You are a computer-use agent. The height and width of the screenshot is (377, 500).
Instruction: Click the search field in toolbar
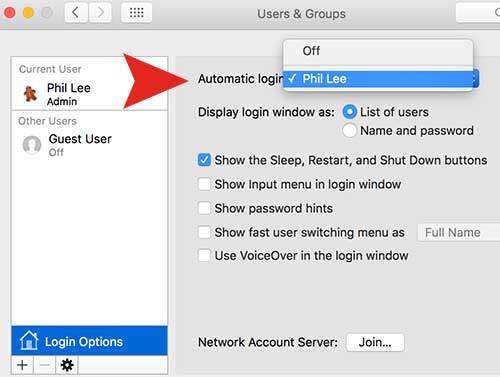point(478,13)
